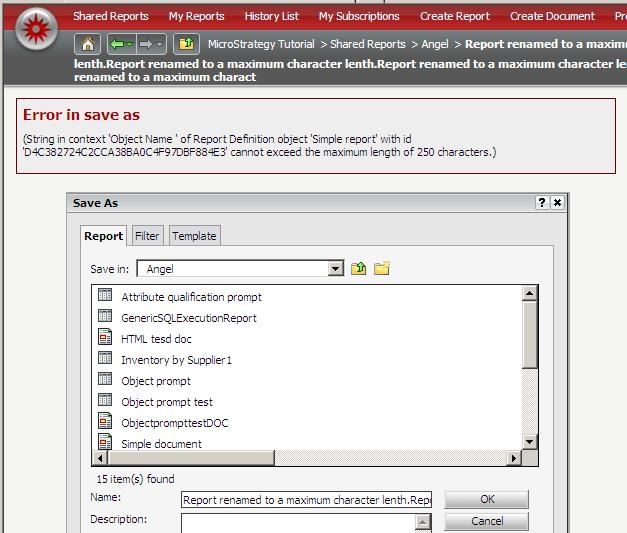This screenshot has height=533, width=627.
Task: Click the Simple document icon
Action: [105, 442]
